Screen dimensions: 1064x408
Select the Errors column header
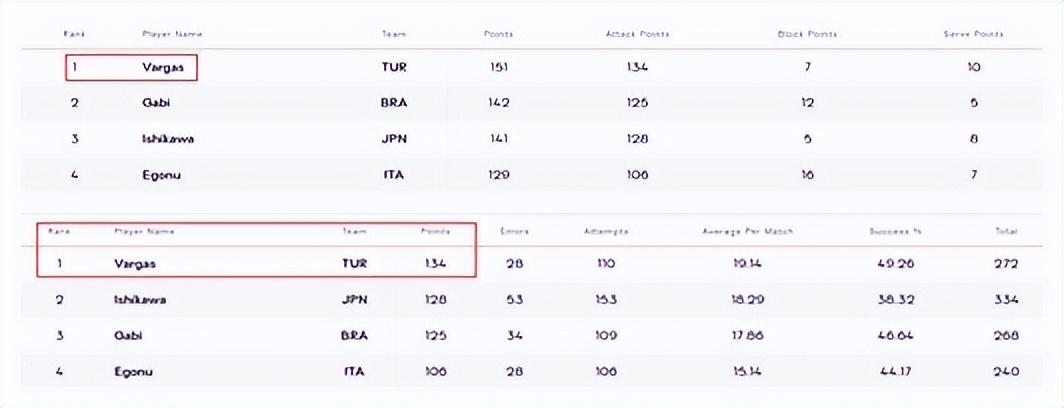514,232
